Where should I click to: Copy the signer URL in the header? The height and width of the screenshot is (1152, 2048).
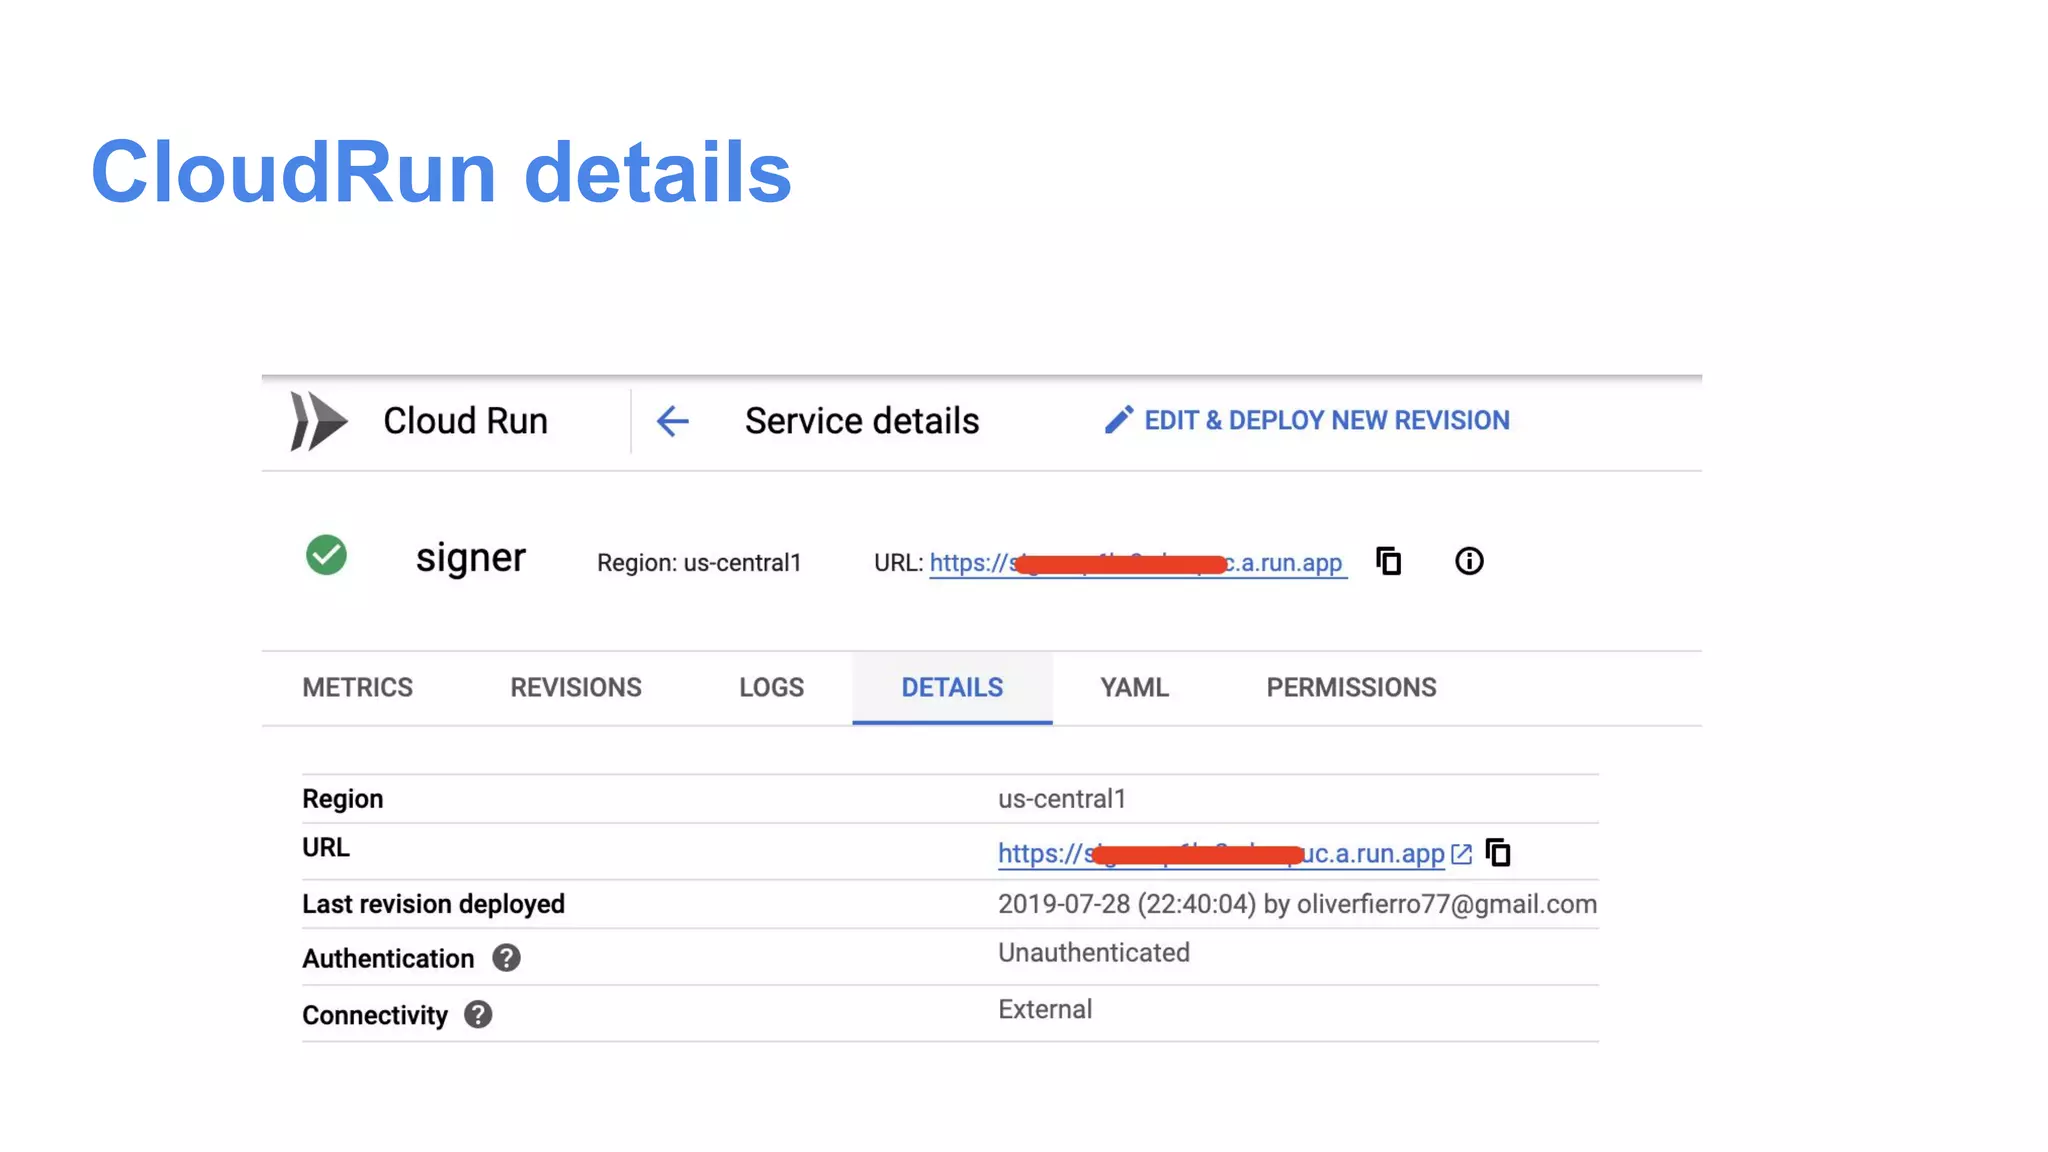1388,561
